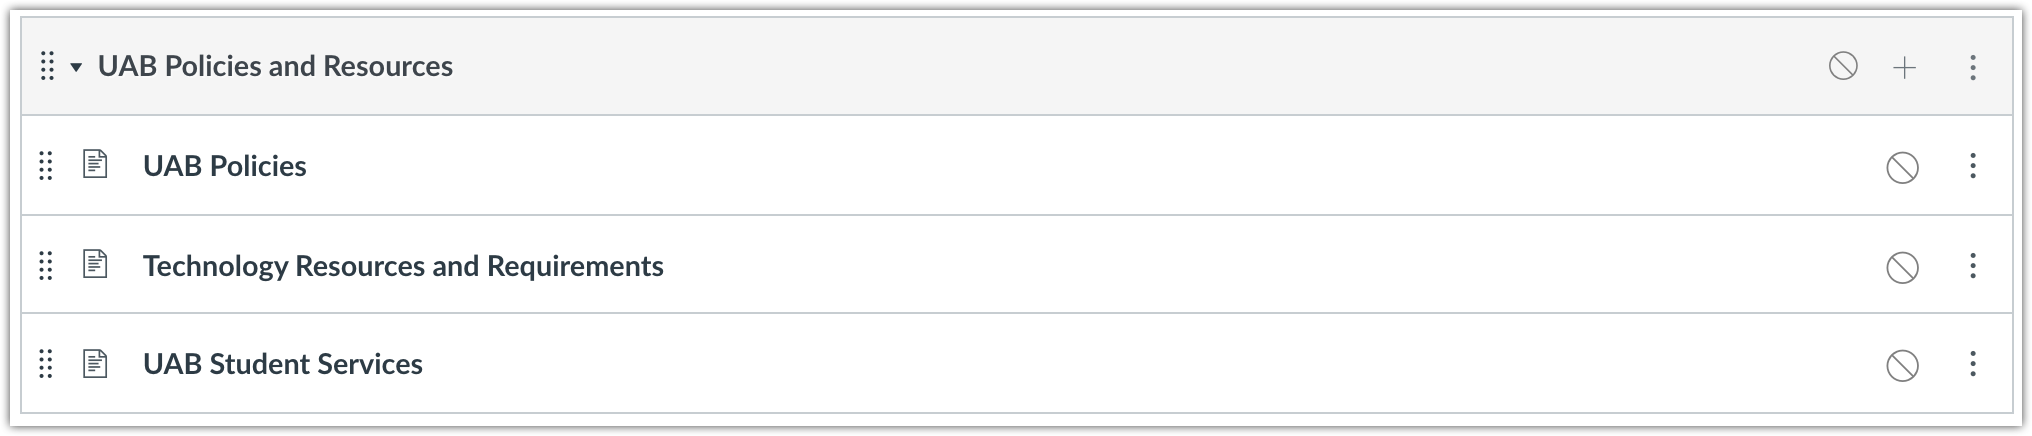The image size is (2032, 436).
Task: Open options menu for UAB Policies and Resources module
Action: point(1972,67)
